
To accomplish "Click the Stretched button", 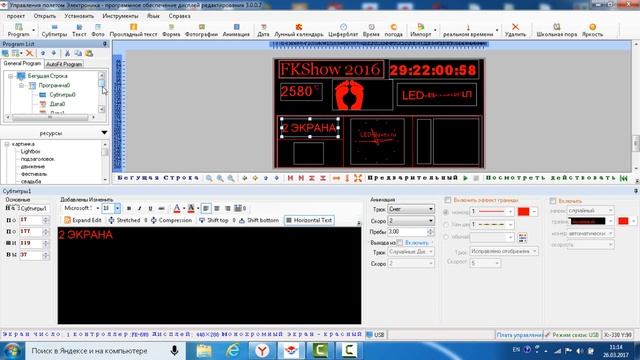I will [x=124, y=220].
